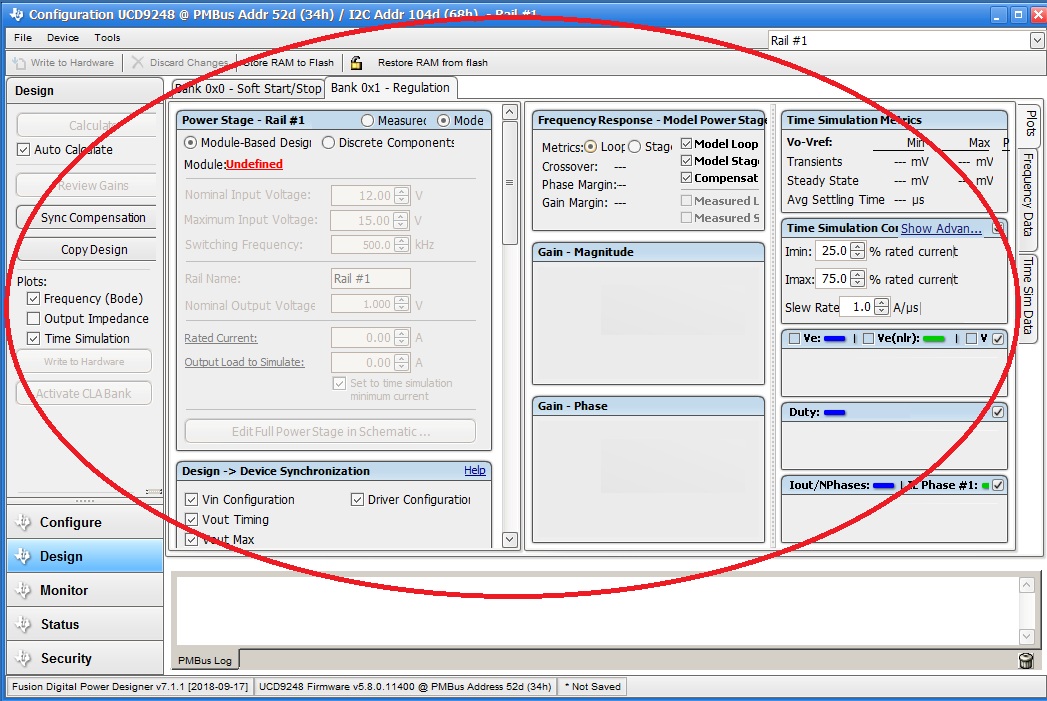Click Imax value stepper arrows

click(x=857, y=278)
